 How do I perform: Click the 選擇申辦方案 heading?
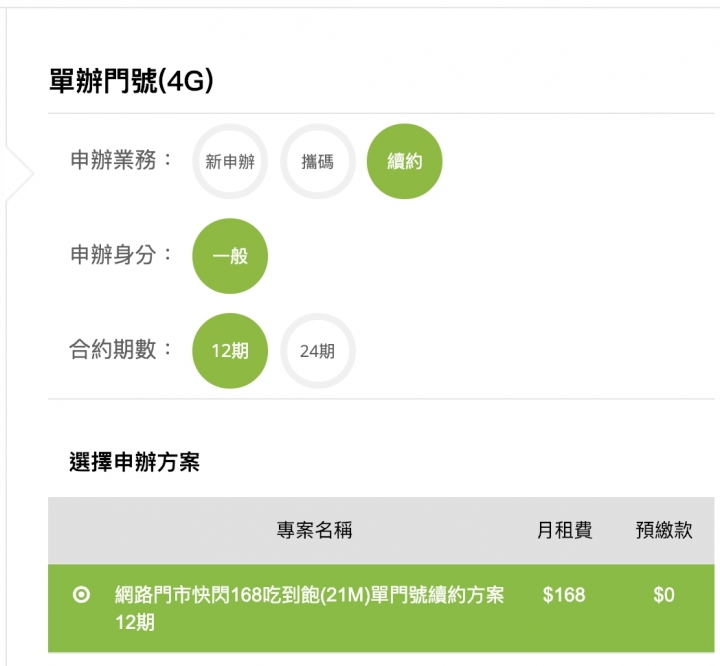coord(134,462)
